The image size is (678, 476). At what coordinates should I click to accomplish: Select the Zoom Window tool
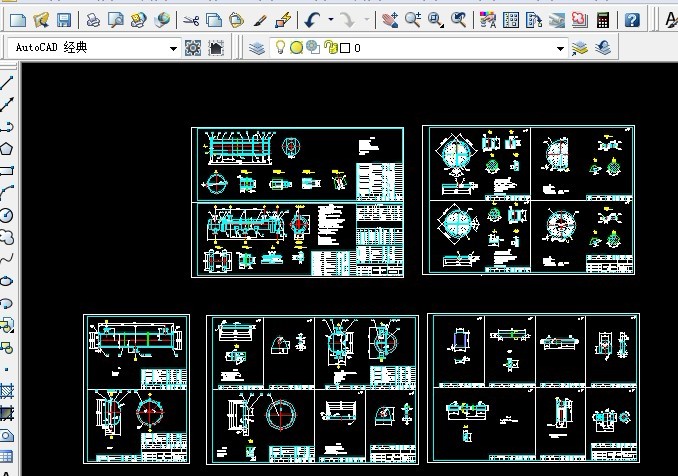pos(435,20)
